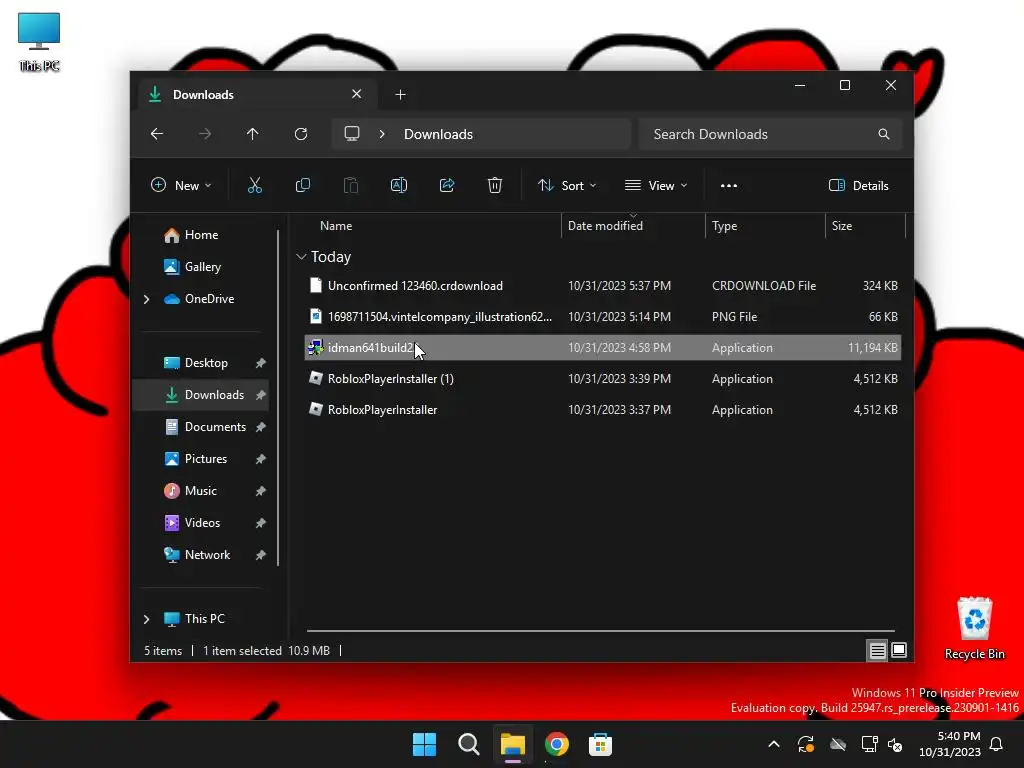Add a new tab
1024x768 pixels.
coord(400,95)
